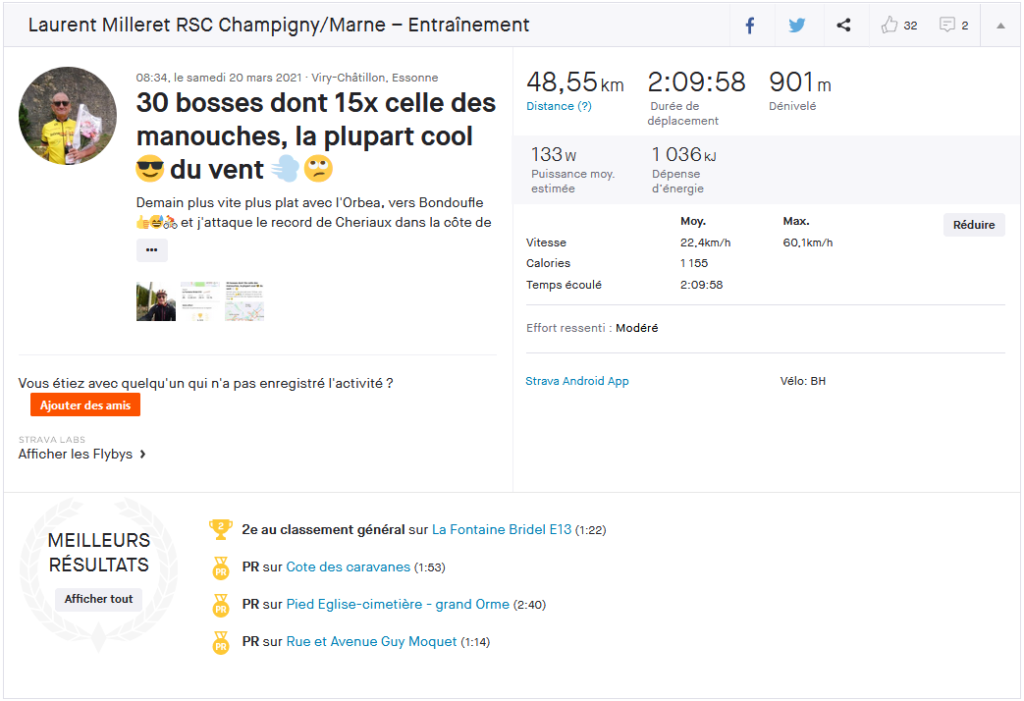Open the first activity photo thumbnail
The width and height of the screenshot is (1024, 701).
[156, 301]
